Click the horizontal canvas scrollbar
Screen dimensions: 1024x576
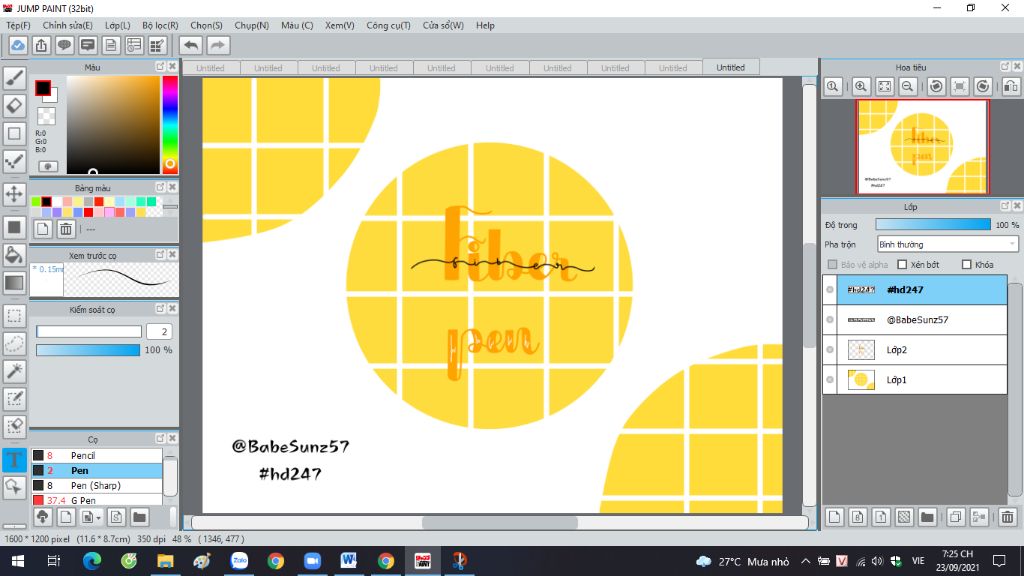click(500, 522)
